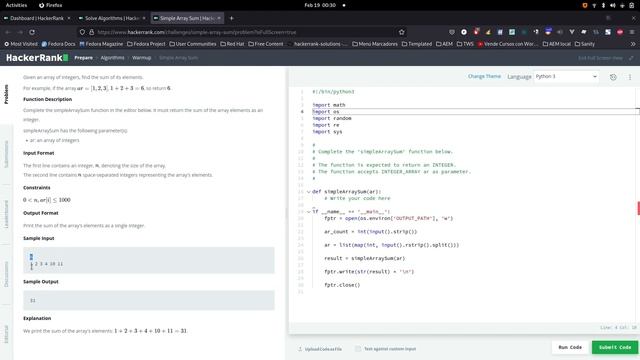Open the Free Content bookmarks folder
Viewport: 640px width, 360px height.
coord(265,44)
